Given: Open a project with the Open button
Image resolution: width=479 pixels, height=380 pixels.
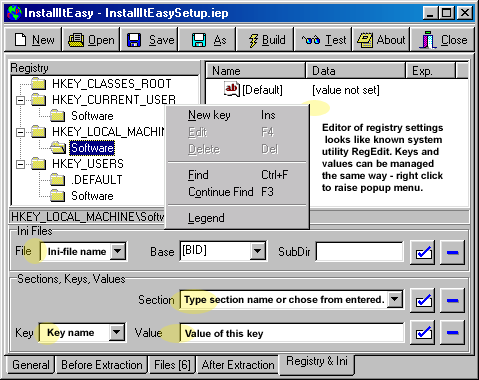Looking at the screenshot, I should (91, 40).
